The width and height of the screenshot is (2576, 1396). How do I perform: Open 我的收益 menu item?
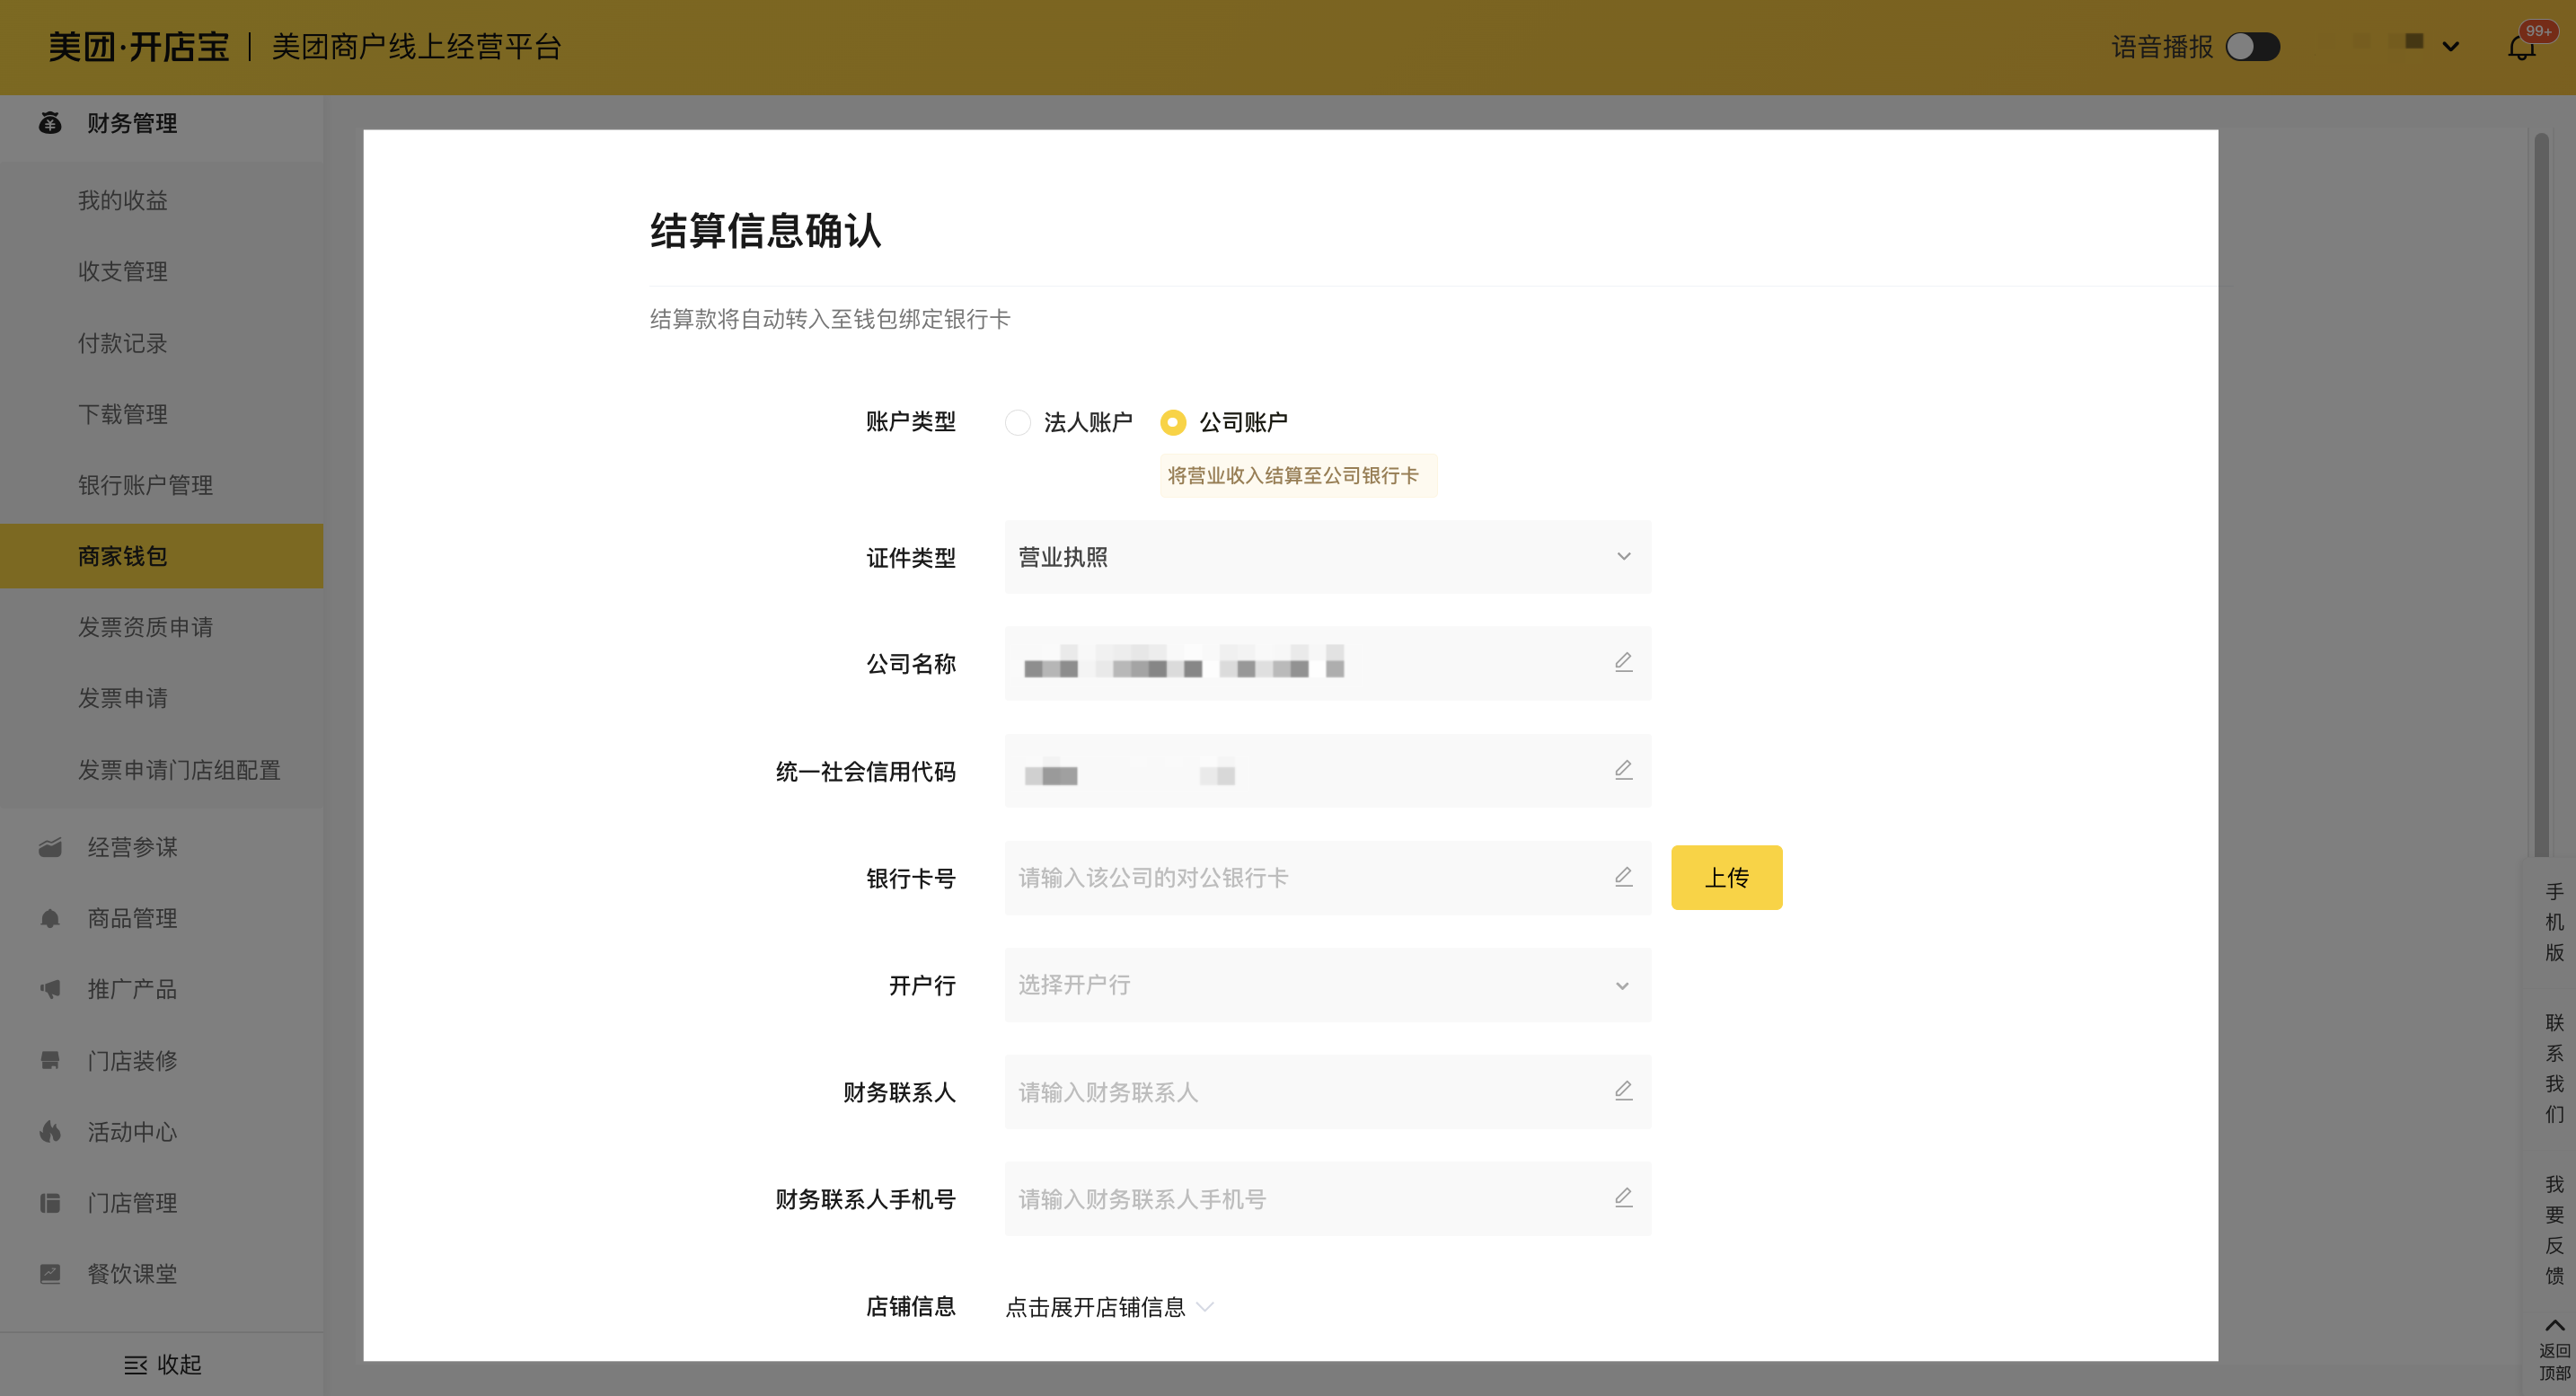(x=122, y=200)
